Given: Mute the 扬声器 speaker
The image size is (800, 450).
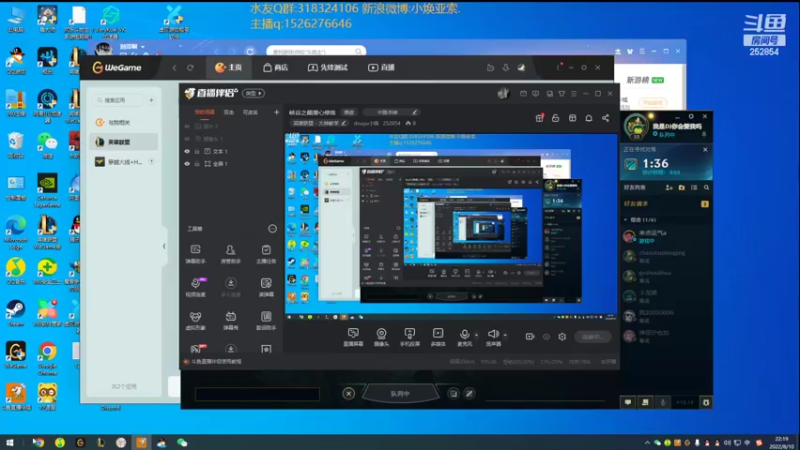Looking at the screenshot, I should [x=493, y=337].
